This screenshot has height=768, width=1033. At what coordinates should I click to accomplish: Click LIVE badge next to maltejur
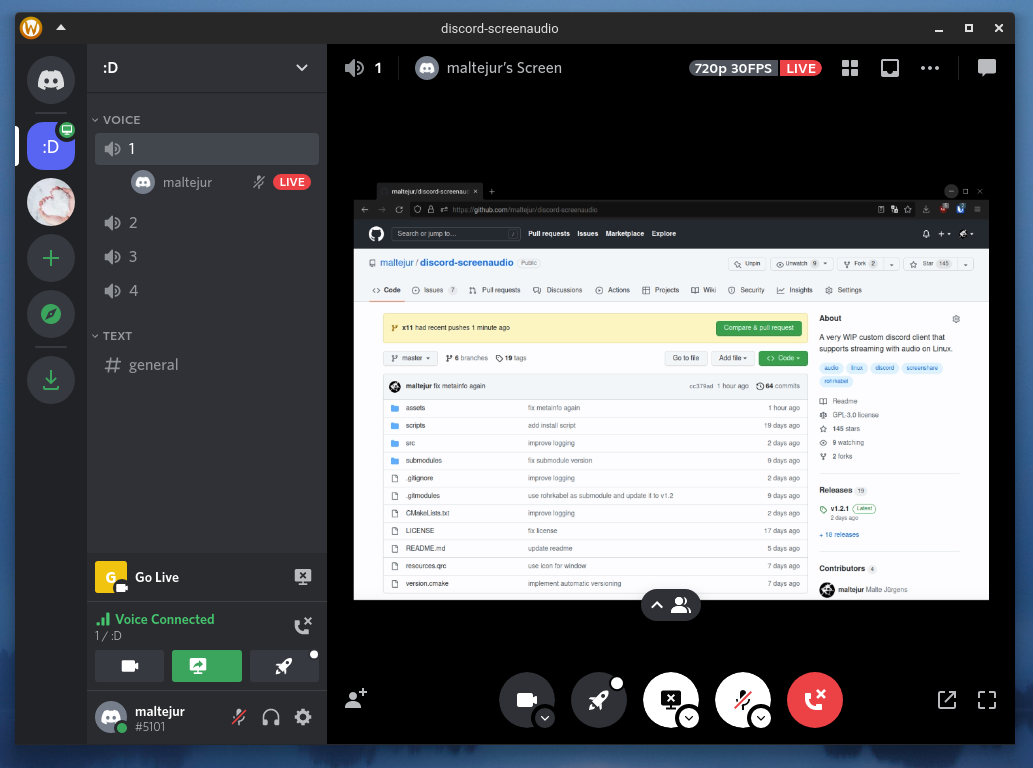click(292, 182)
